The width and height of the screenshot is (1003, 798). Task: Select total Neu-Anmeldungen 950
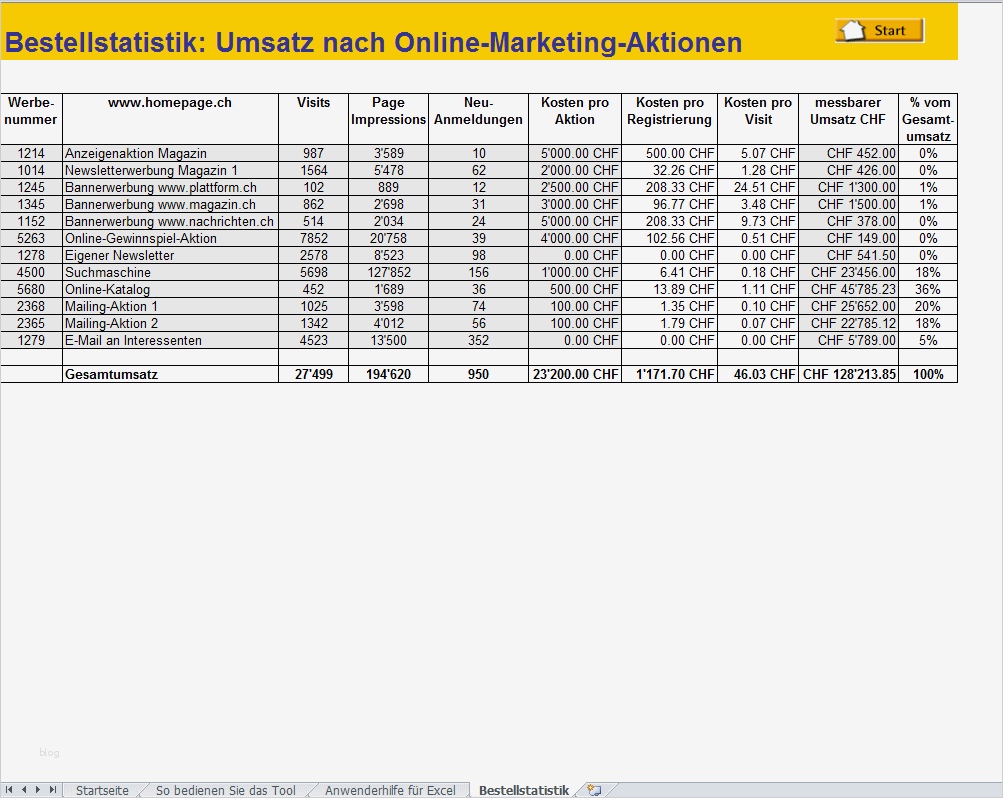point(478,374)
